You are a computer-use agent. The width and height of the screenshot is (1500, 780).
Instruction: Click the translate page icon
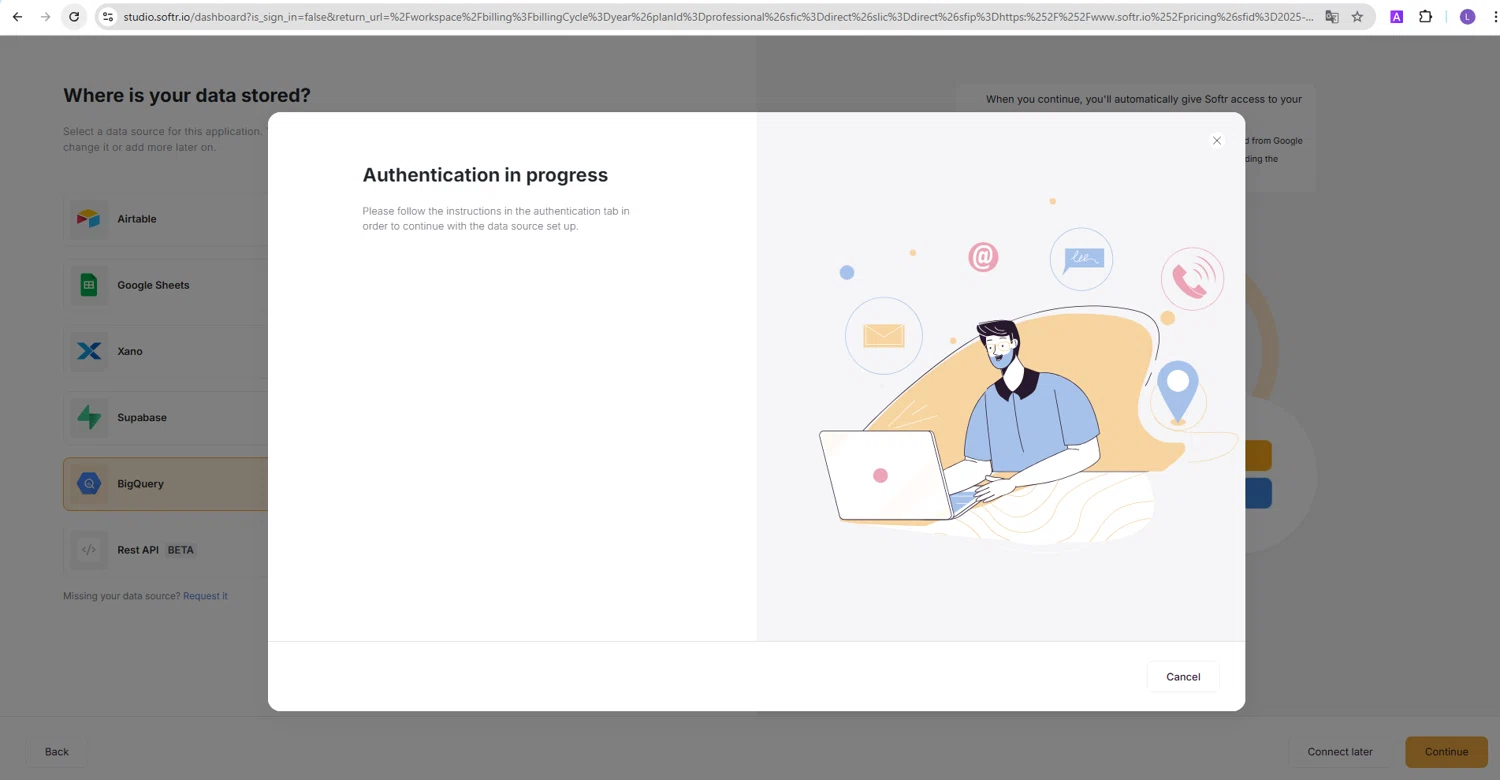coord(1332,17)
